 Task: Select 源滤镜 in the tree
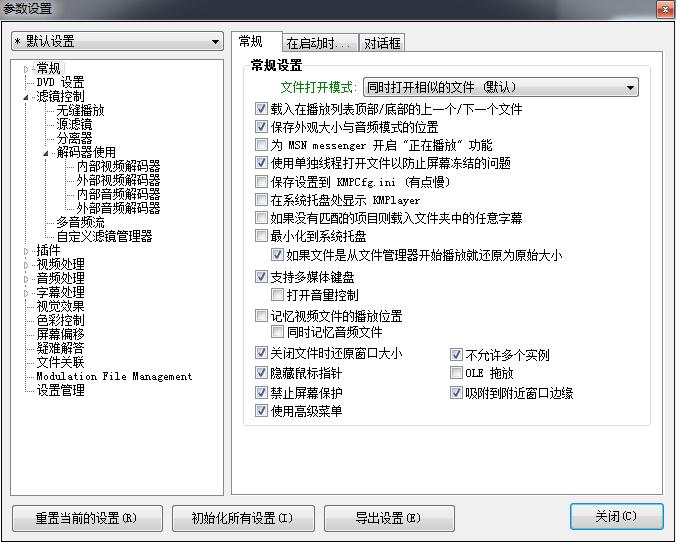tap(75, 124)
